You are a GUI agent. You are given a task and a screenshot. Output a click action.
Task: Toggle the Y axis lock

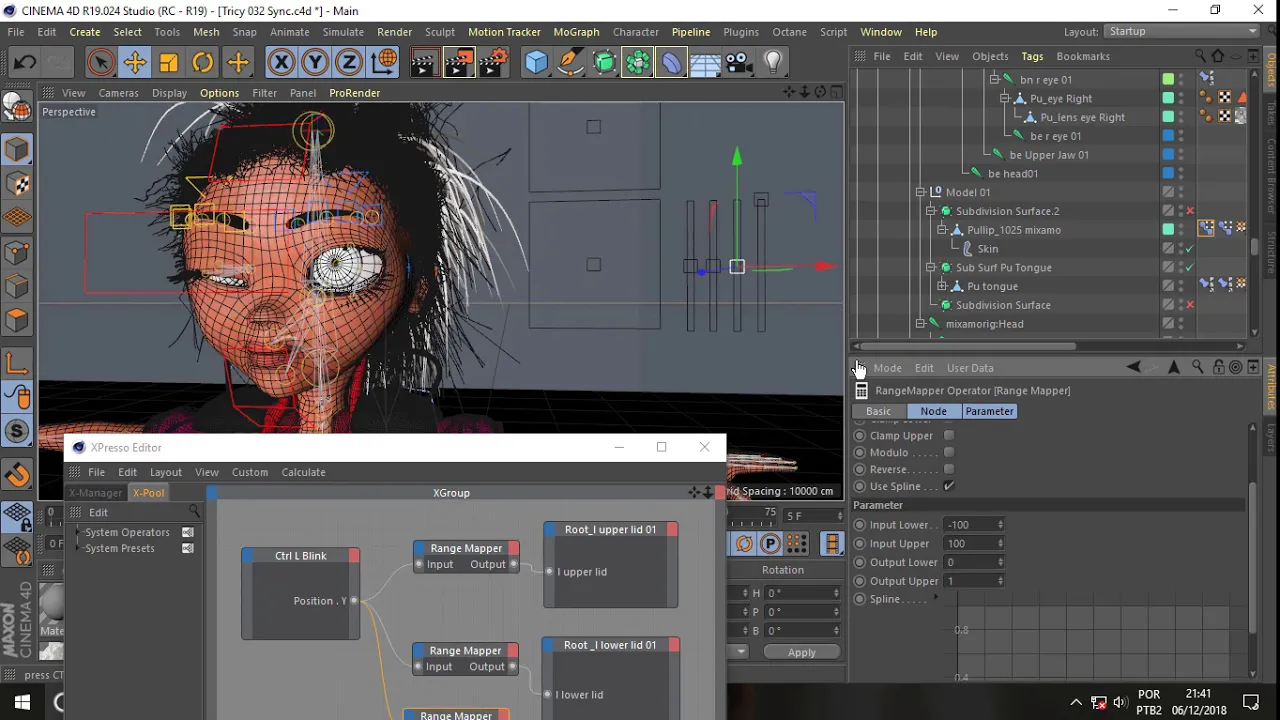click(x=314, y=63)
